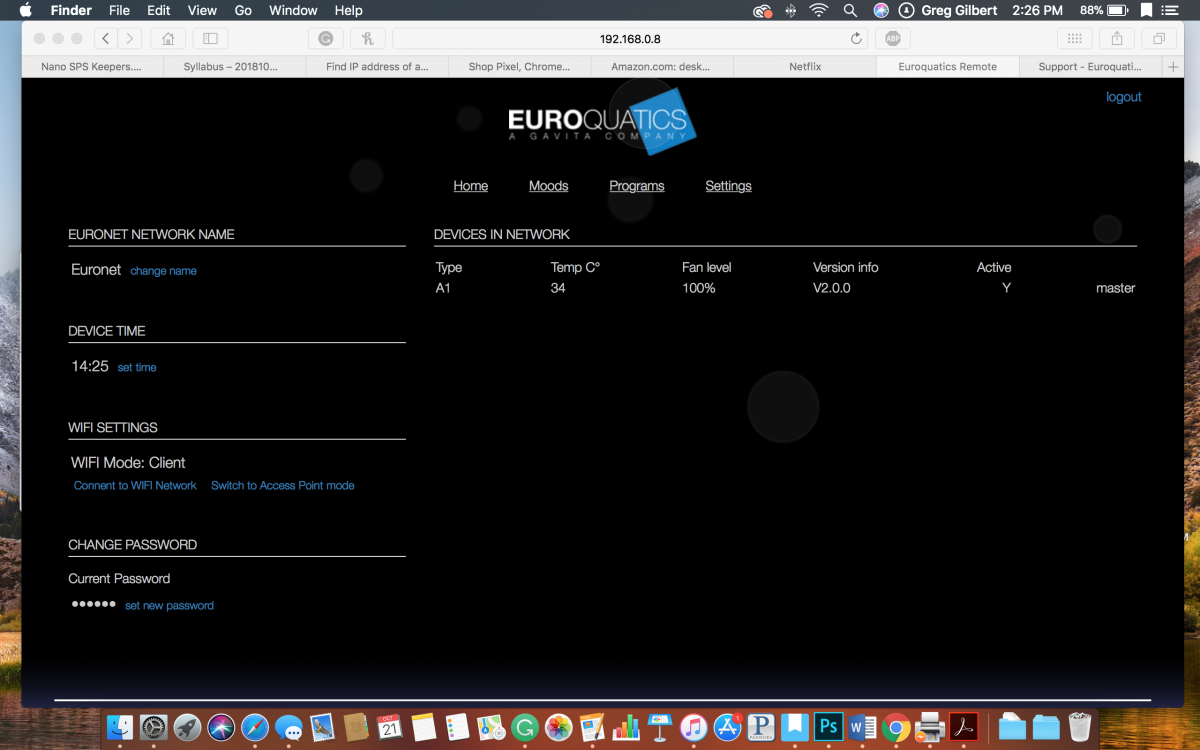The width and height of the screenshot is (1200, 750).
Task: Click the Euroquatics logo
Action: point(601,123)
